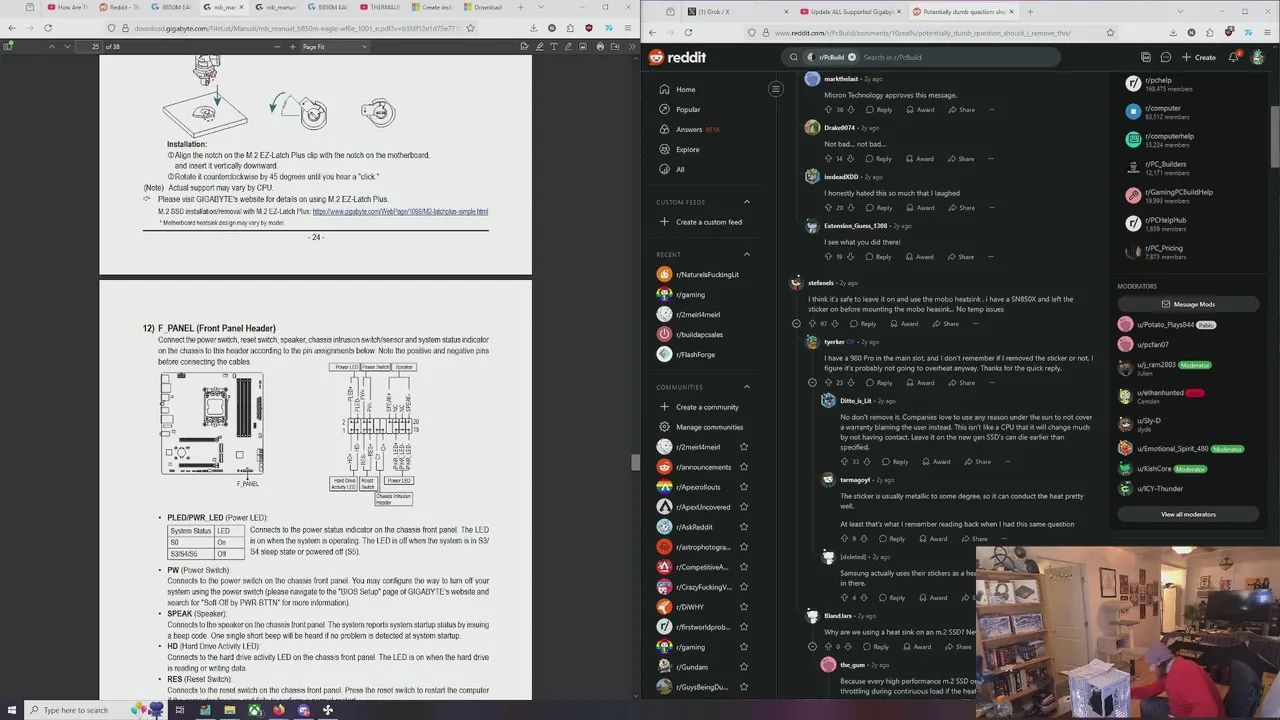Viewport: 1280px width, 720px height.
Task: Open the Reddit user avatar menu
Action: (x=1259, y=57)
